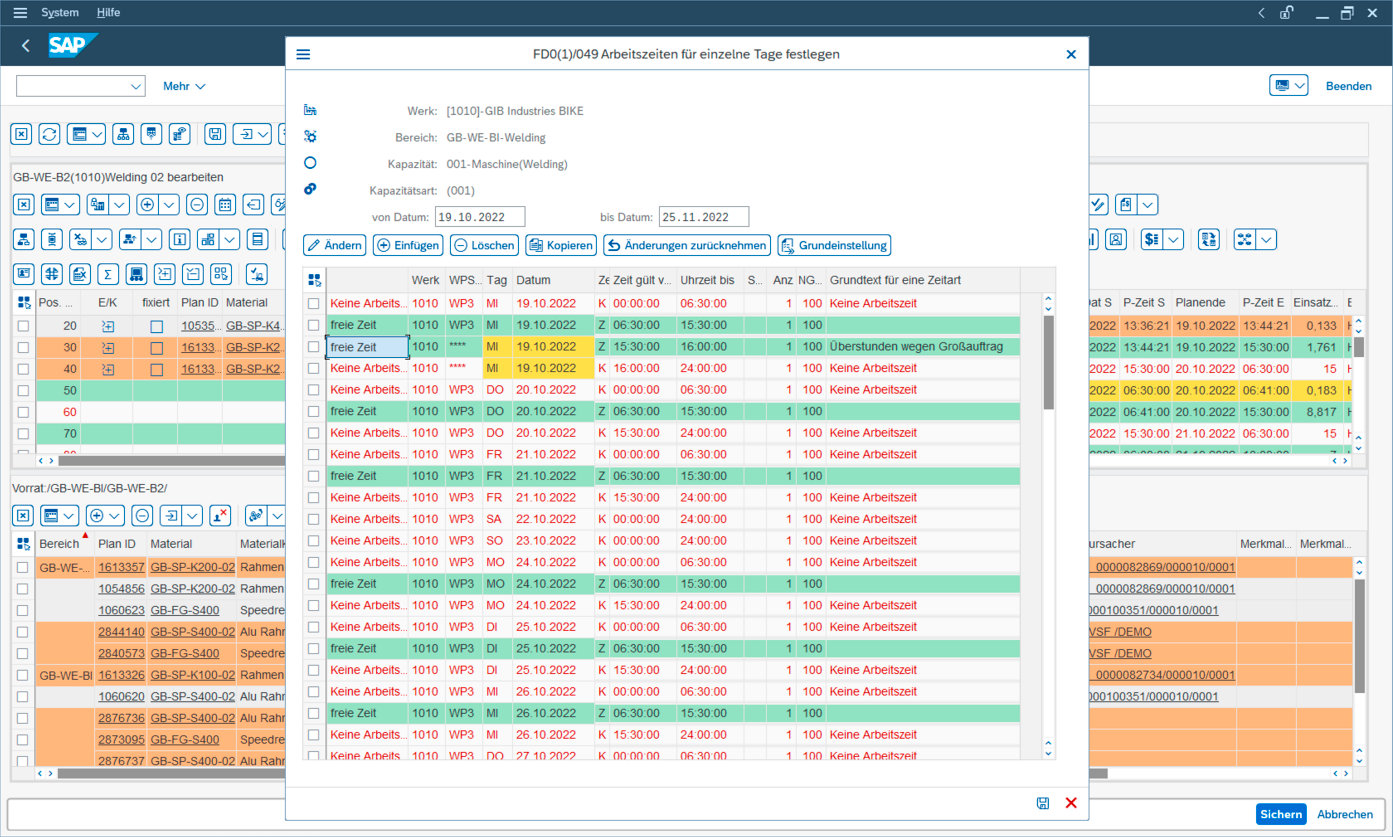Viewport: 1393px width, 837px height.
Task: Expand the dollar-sign icon dropdown on the right
Action: point(1173,240)
